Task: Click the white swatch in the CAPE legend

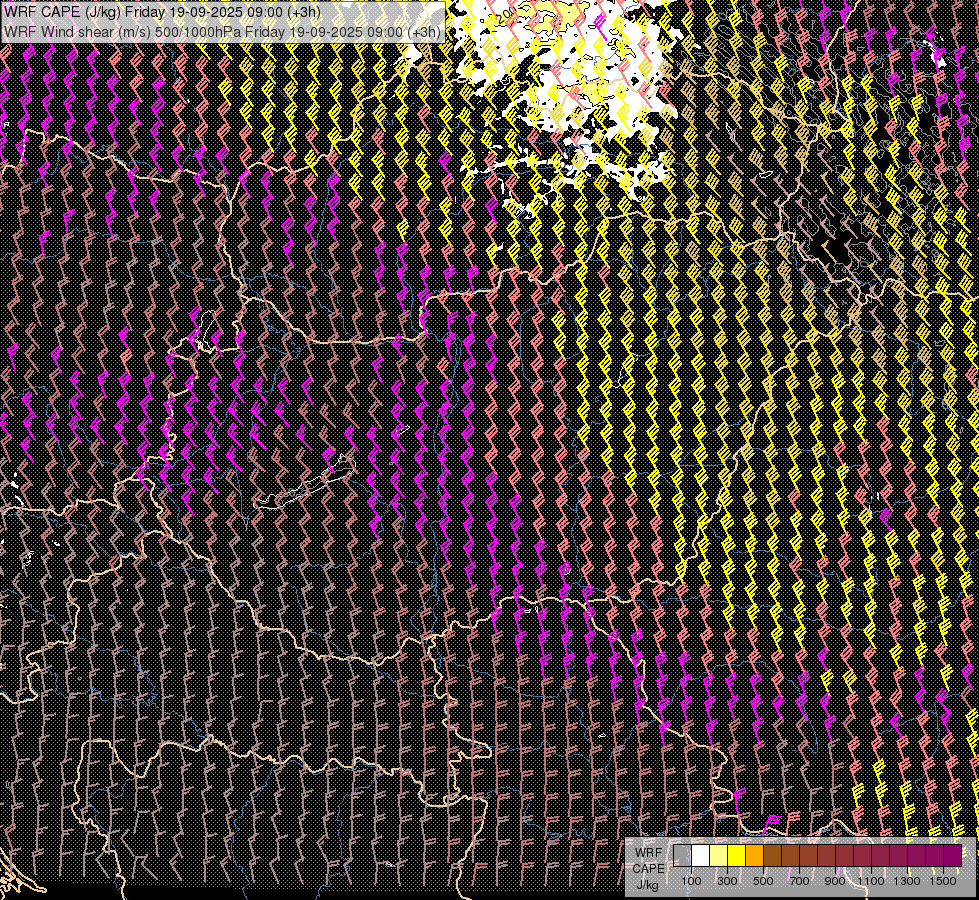Action: tap(701, 856)
